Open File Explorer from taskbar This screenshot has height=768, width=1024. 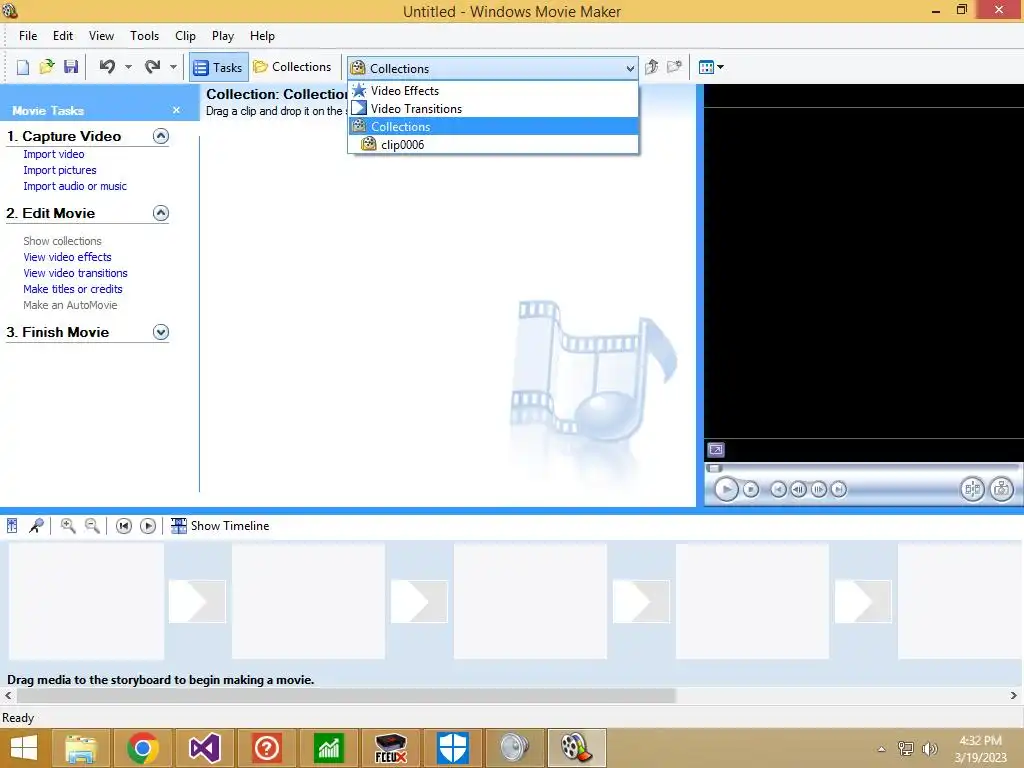[81, 748]
